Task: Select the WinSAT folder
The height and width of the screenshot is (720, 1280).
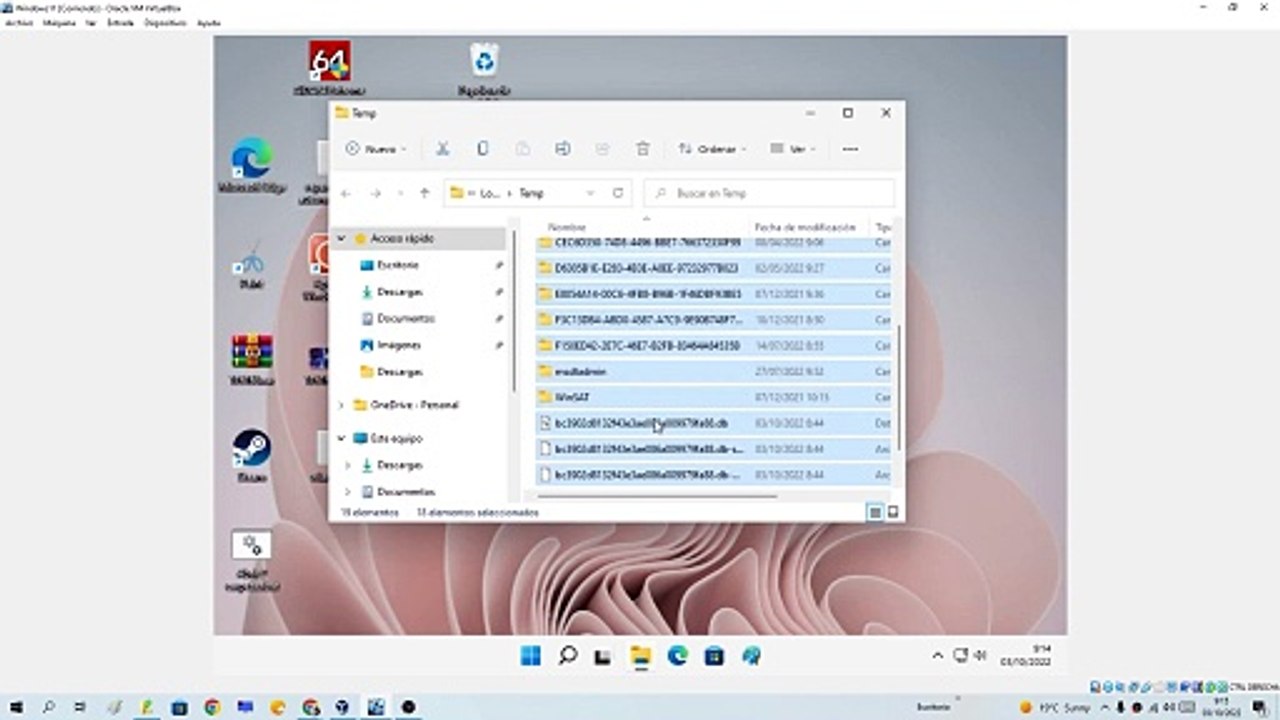Action: (x=713, y=397)
